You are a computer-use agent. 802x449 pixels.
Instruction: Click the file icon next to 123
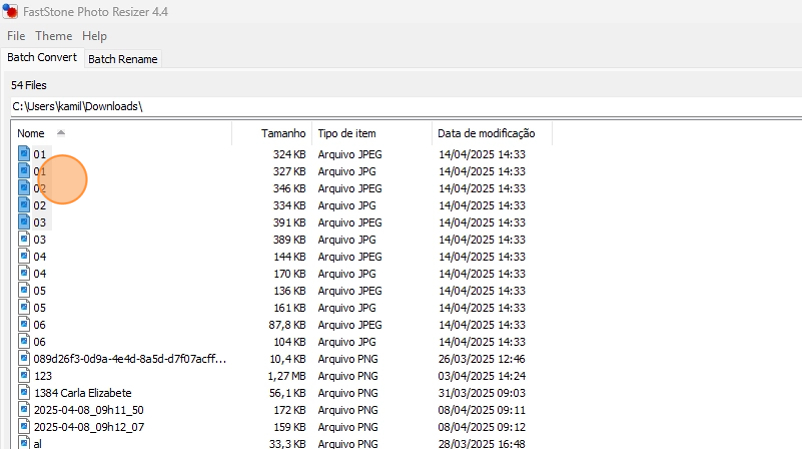25,376
